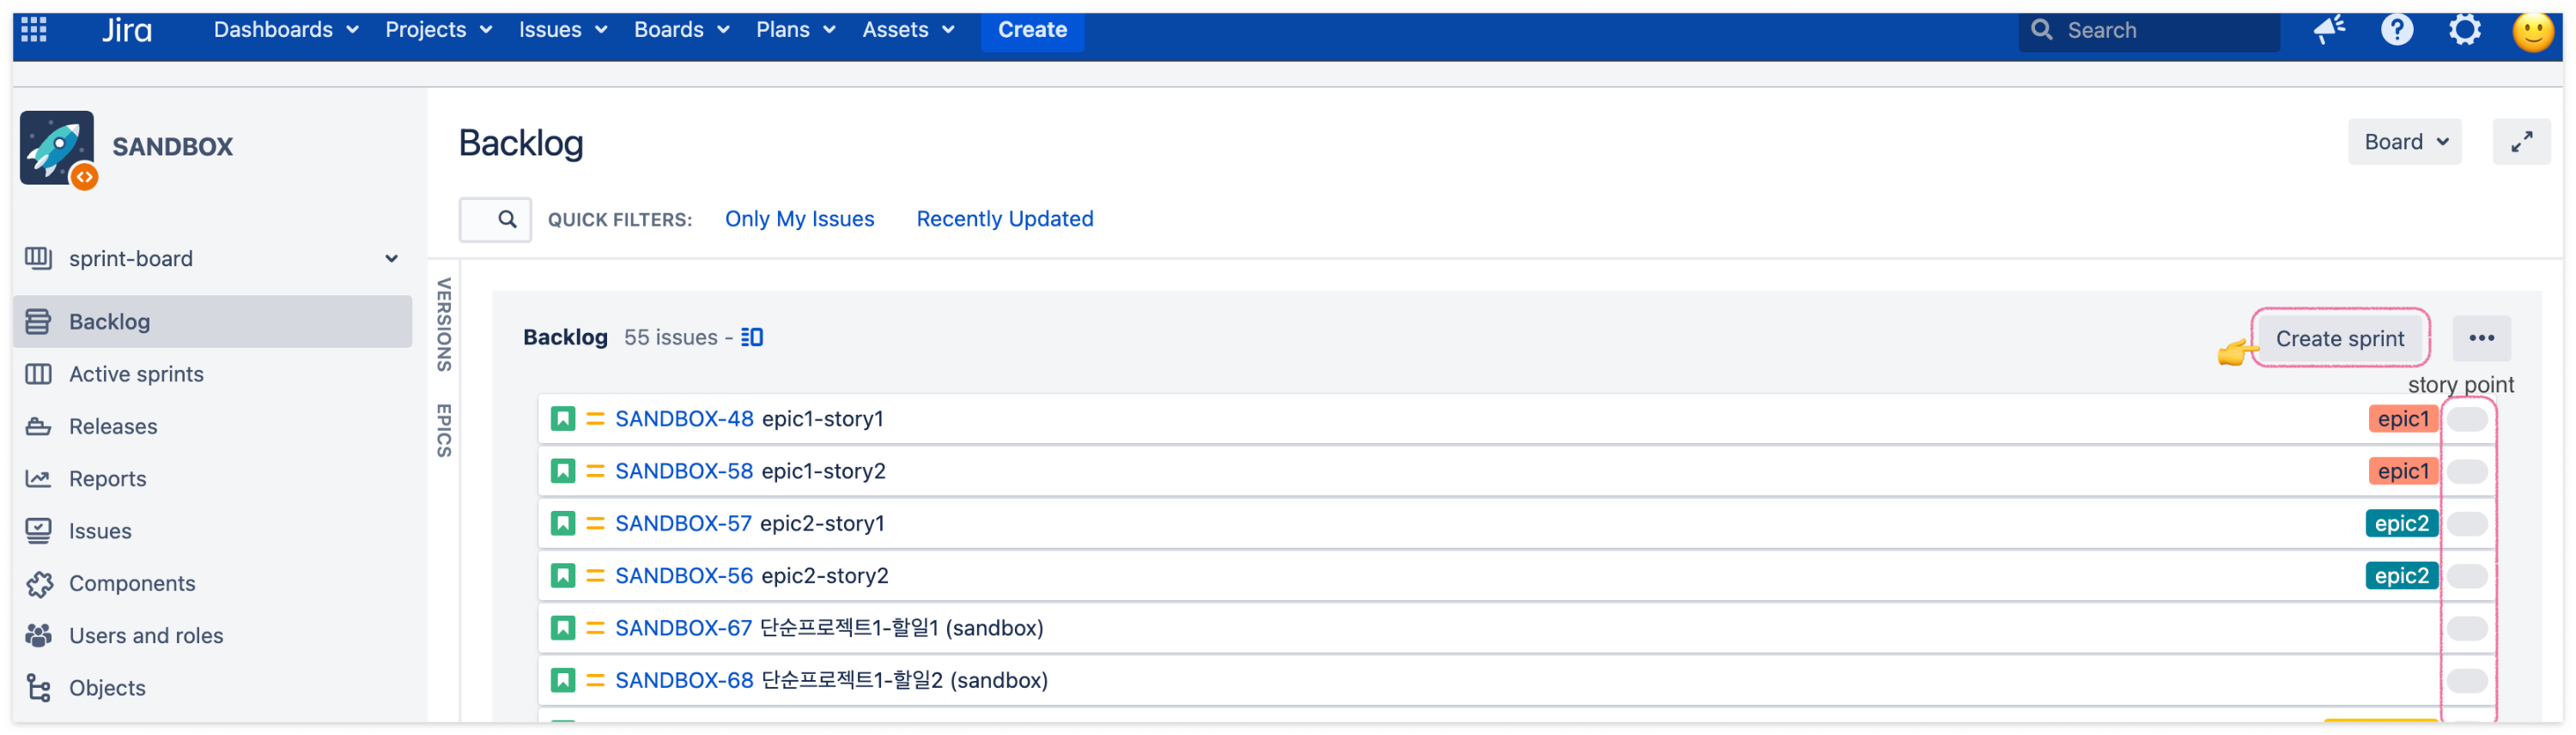Open the help question mark icon
This screenshot has width=2576, height=735.
pos(2396,30)
